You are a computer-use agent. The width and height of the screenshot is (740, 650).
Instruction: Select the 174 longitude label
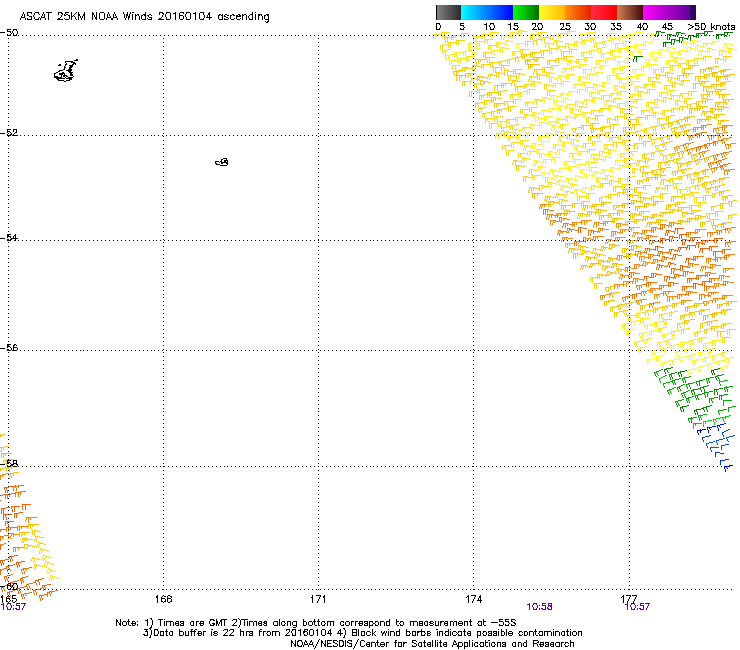(x=473, y=599)
